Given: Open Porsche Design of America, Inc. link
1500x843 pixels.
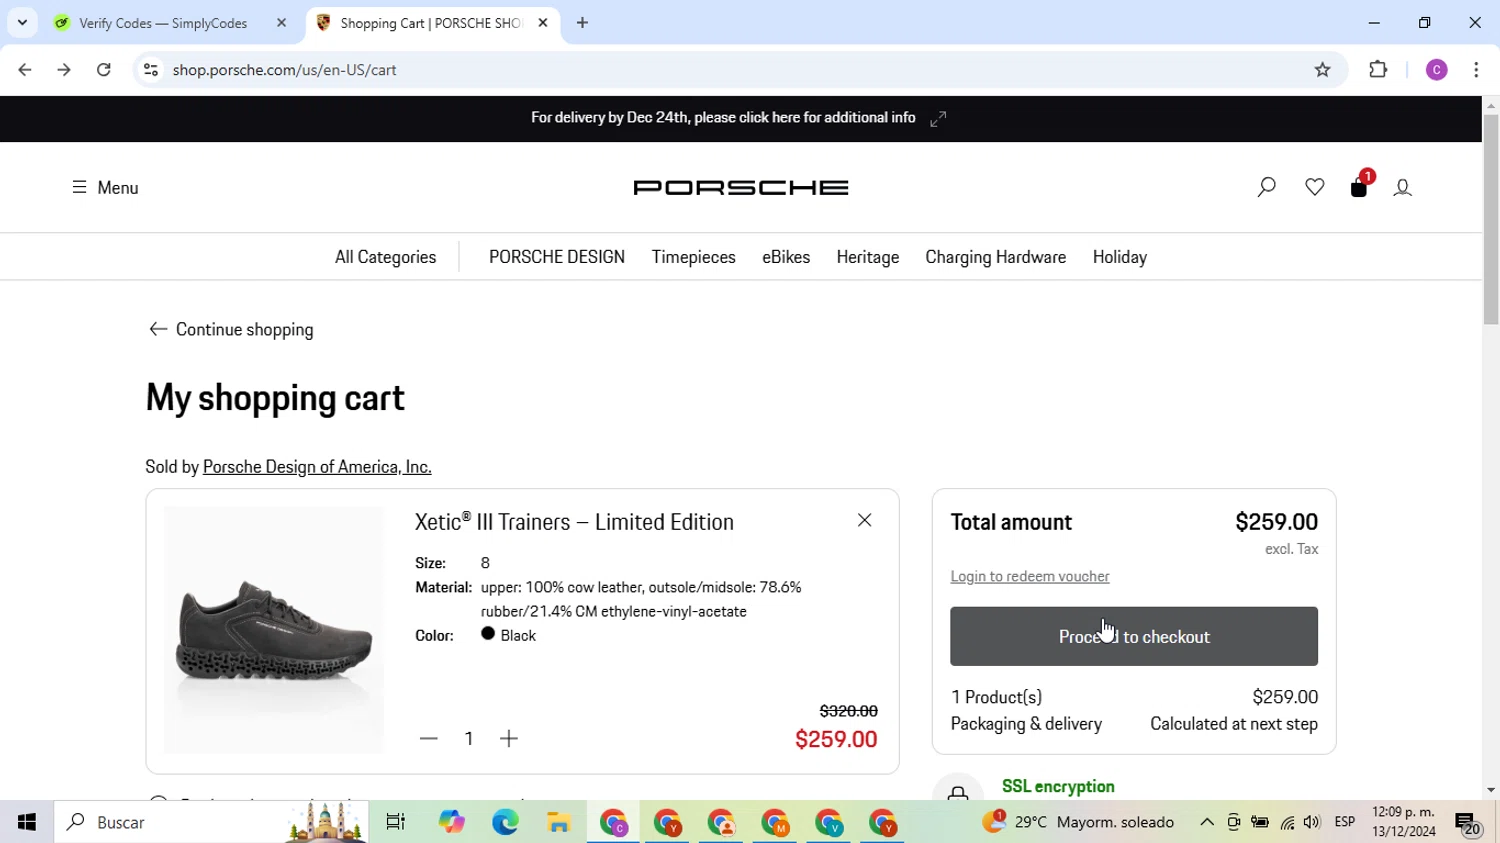Looking at the screenshot, I should pos(317,467).
